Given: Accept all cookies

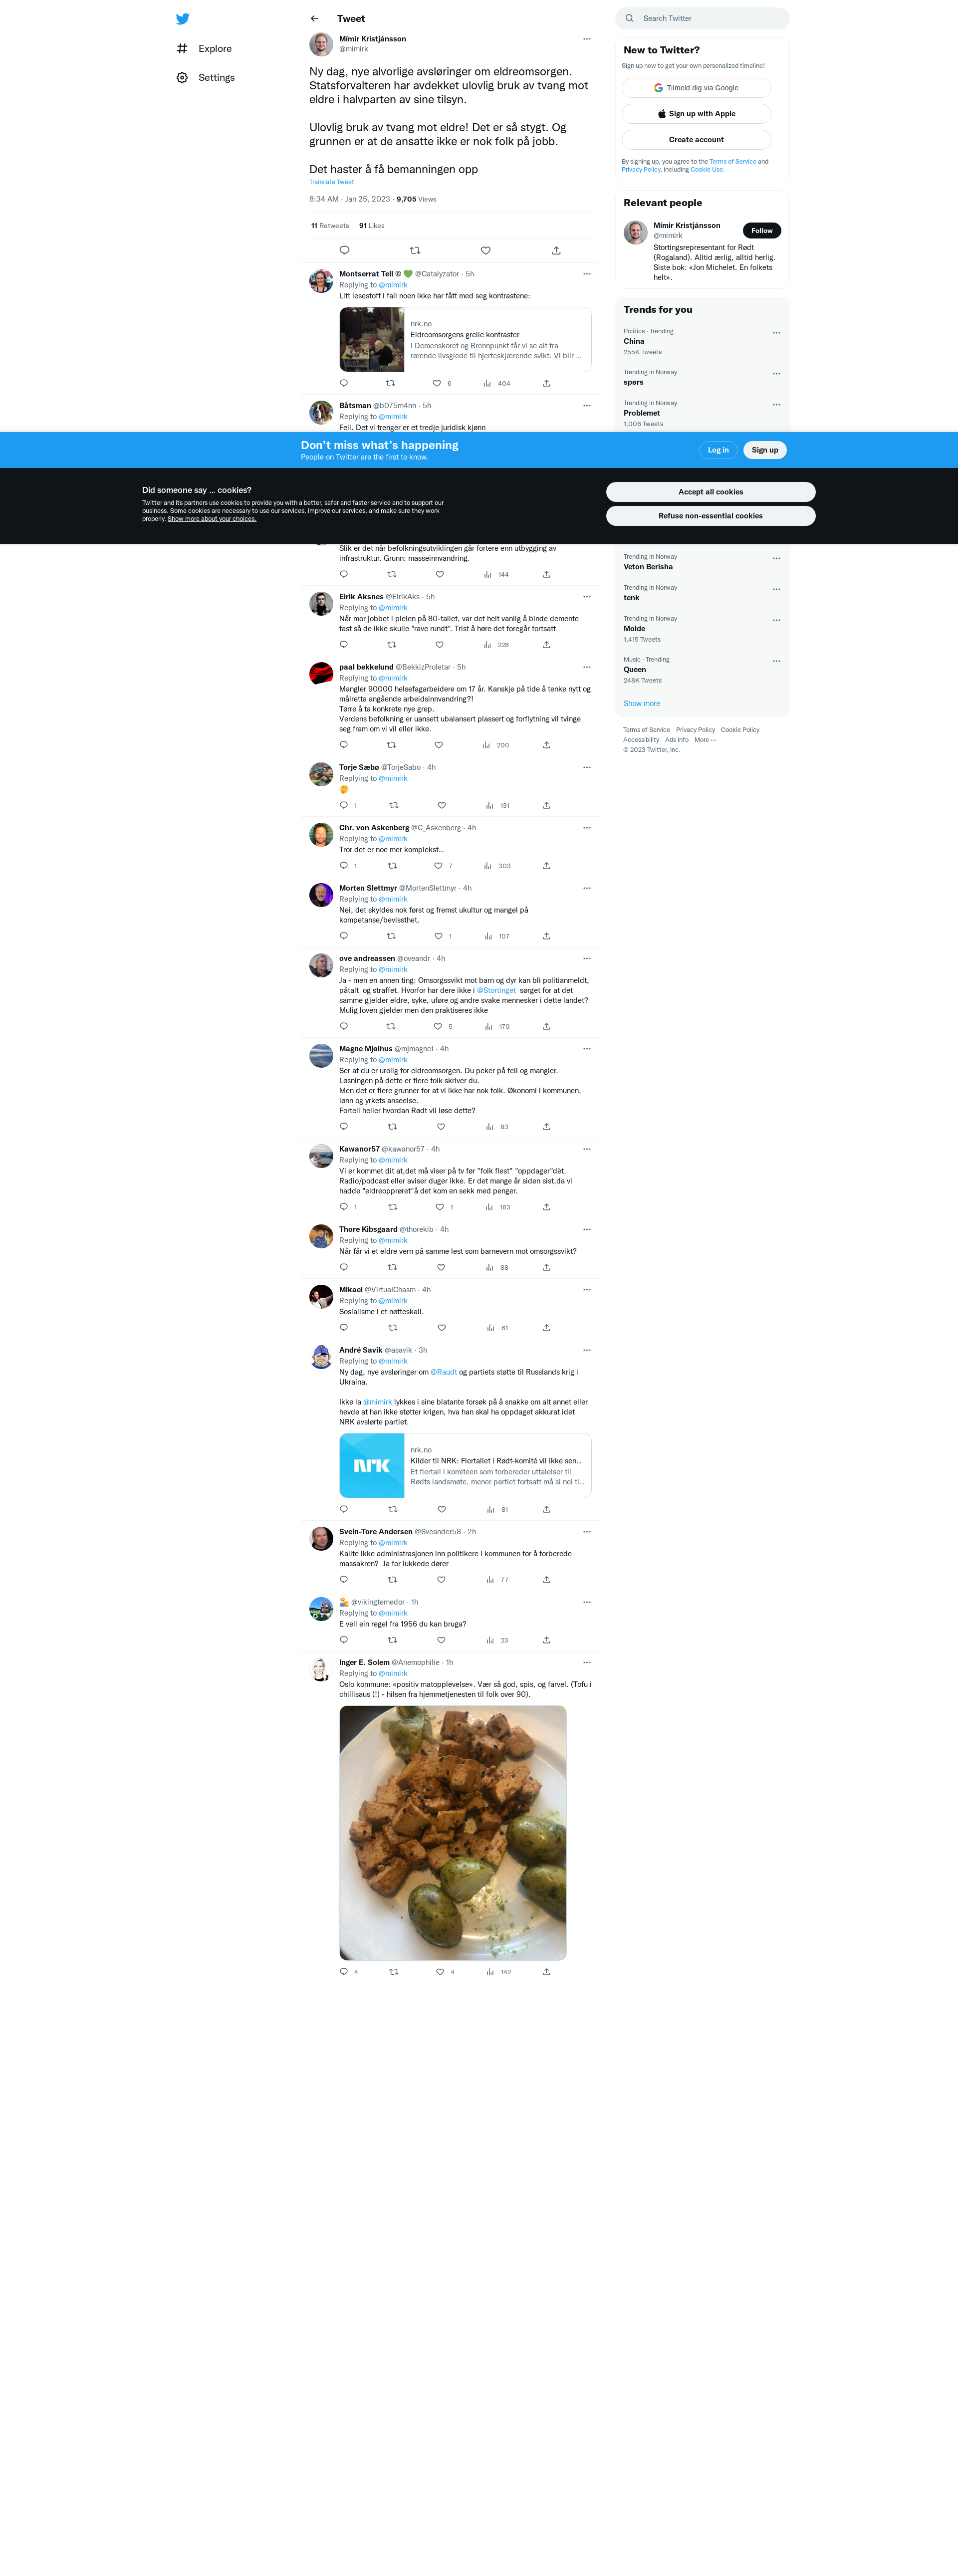Looking at the screenshot, I should [x=710, y=492].
